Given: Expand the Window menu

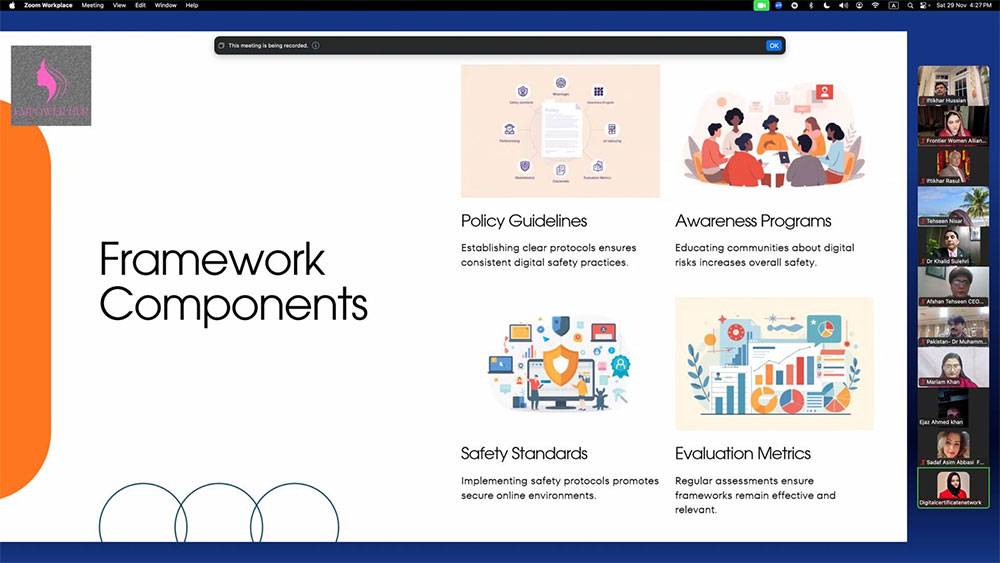Looking at the screenshot, I should point(165,5).
